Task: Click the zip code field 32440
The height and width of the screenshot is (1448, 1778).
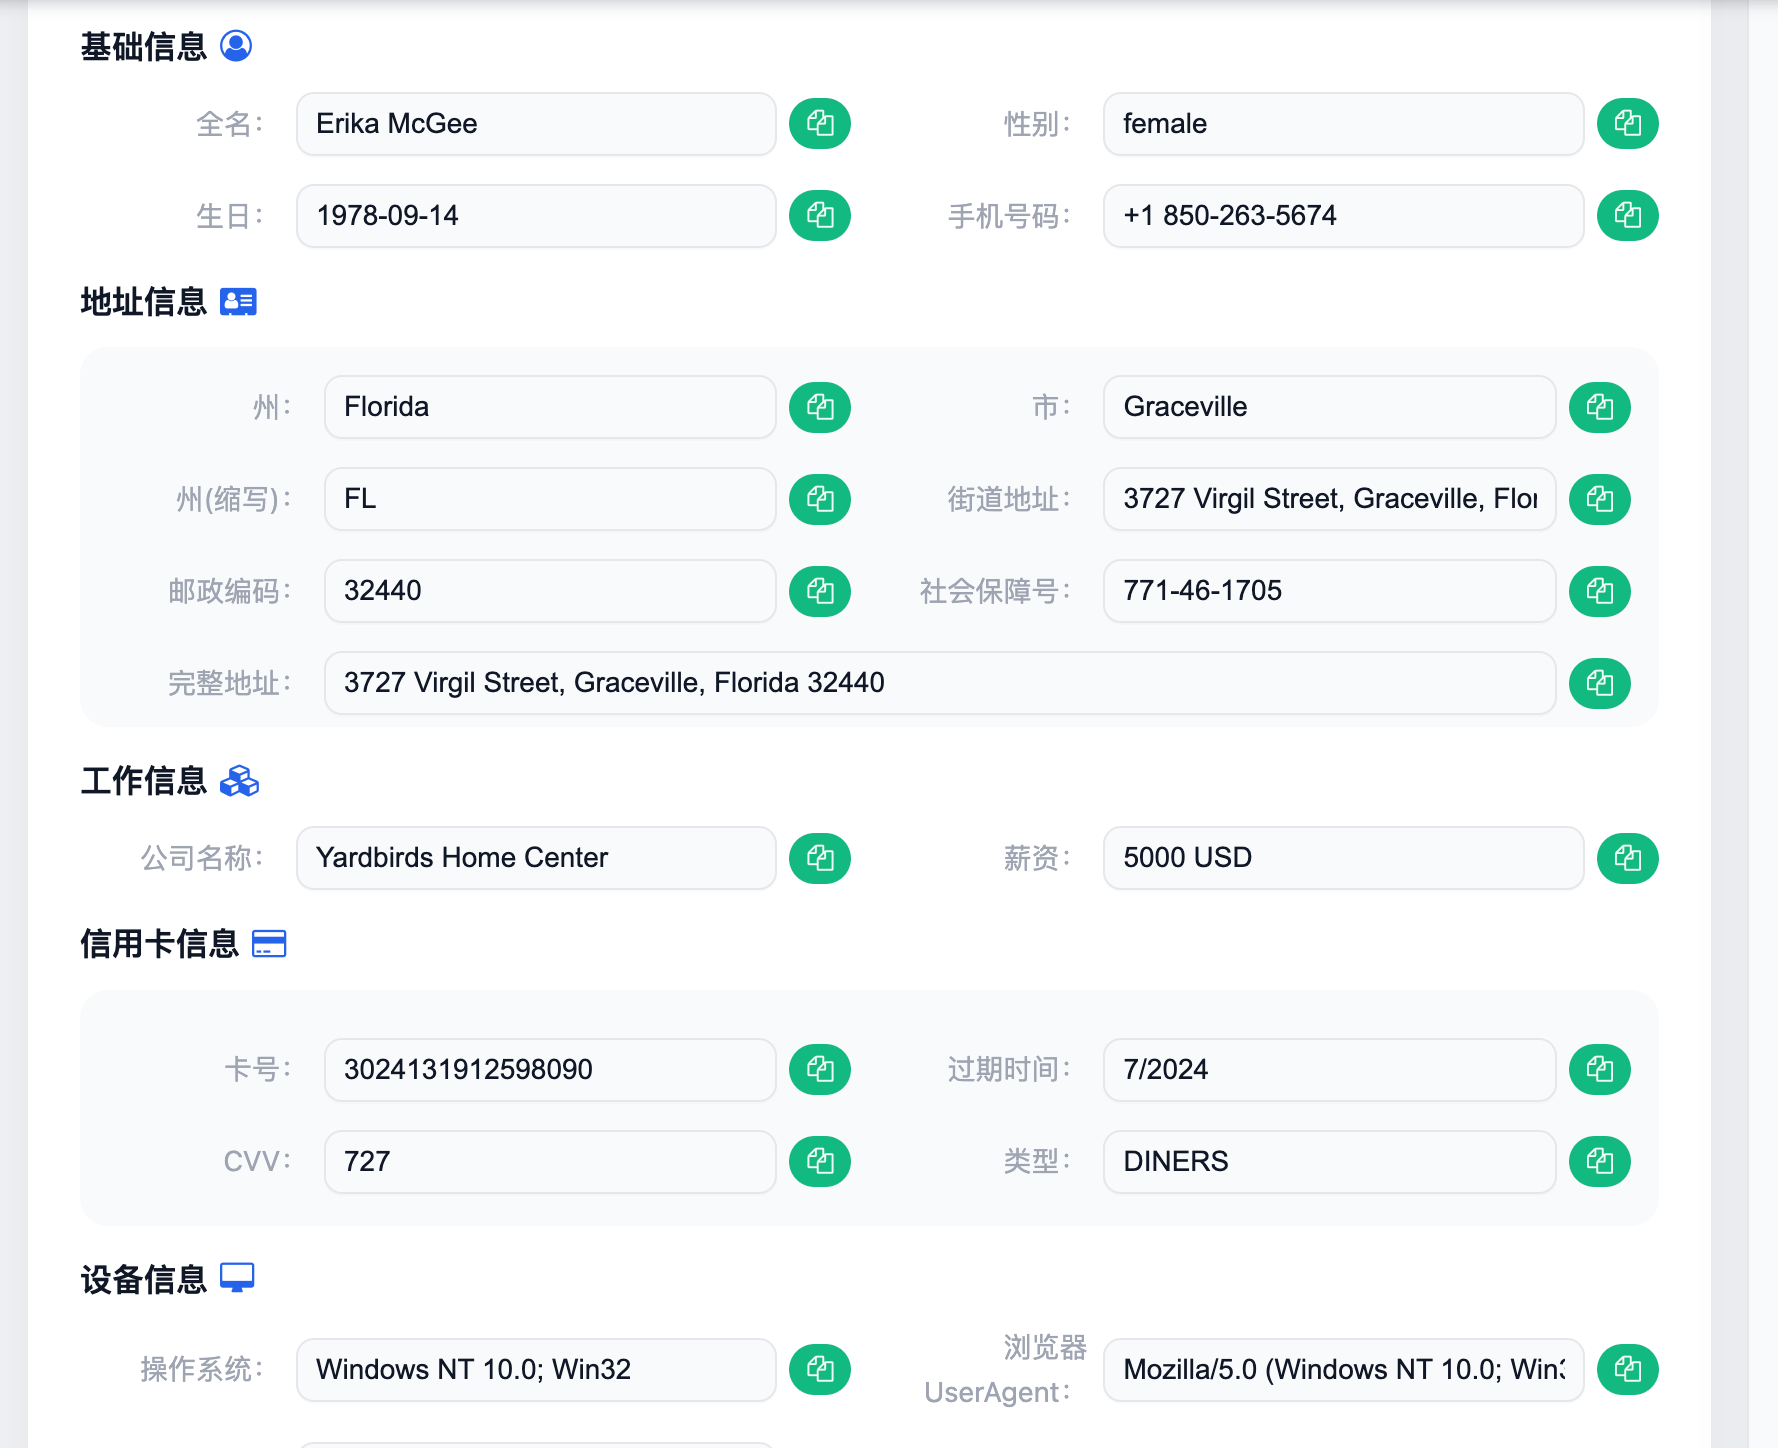Action: click(550, 591)
